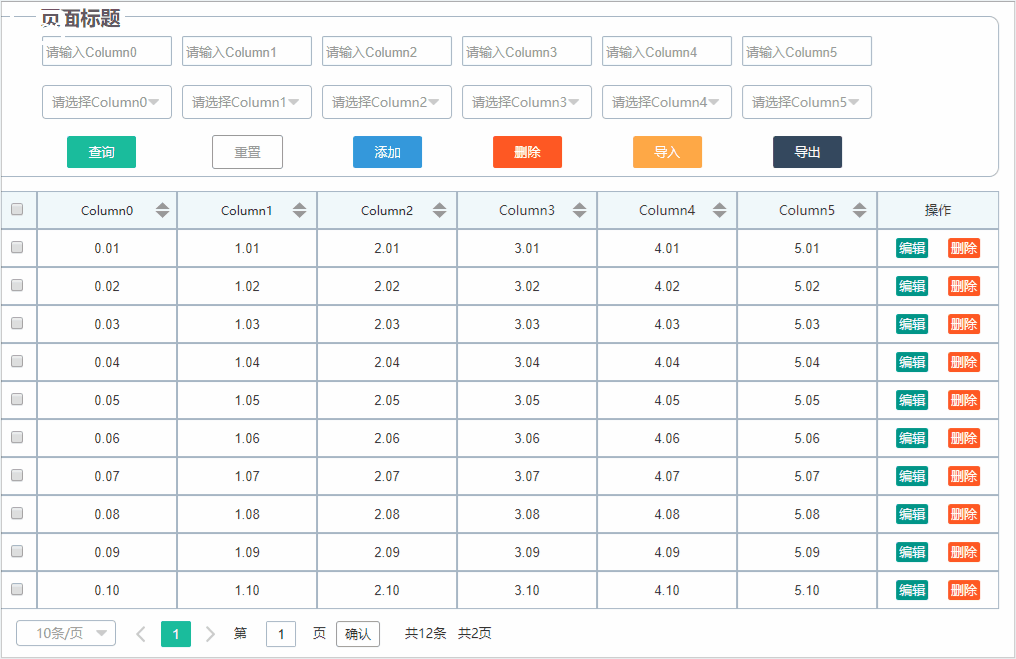Focus the 请输入Column2 input field
The height and width of the screenshot is (659, 1016).
coord(387,51)
